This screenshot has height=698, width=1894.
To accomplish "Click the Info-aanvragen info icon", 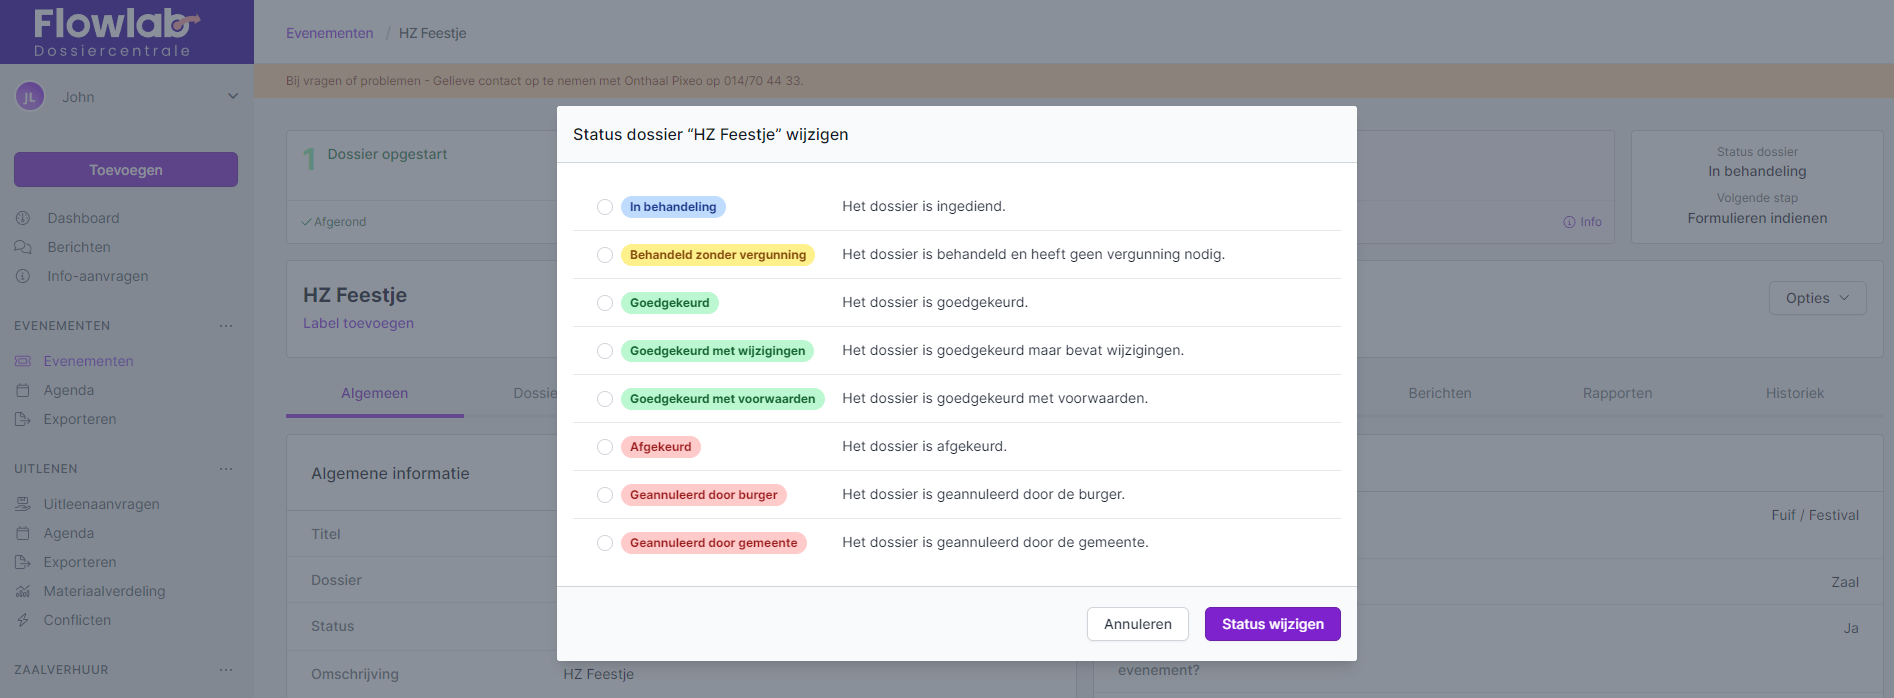I will point(23,276).
